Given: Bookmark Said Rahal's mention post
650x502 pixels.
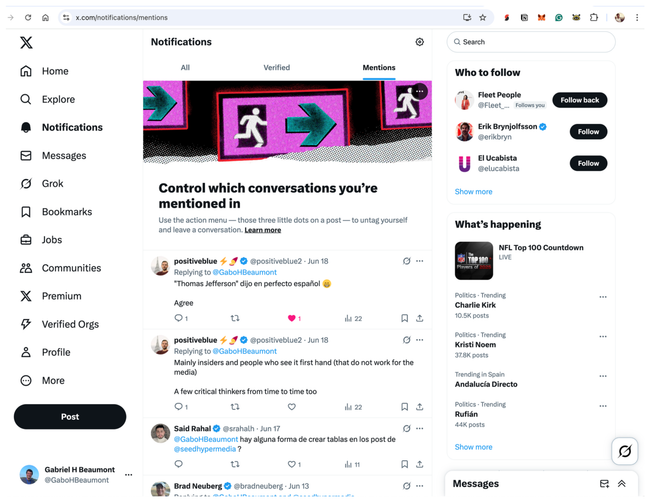Looking at the screenshot, I should 404,464.
